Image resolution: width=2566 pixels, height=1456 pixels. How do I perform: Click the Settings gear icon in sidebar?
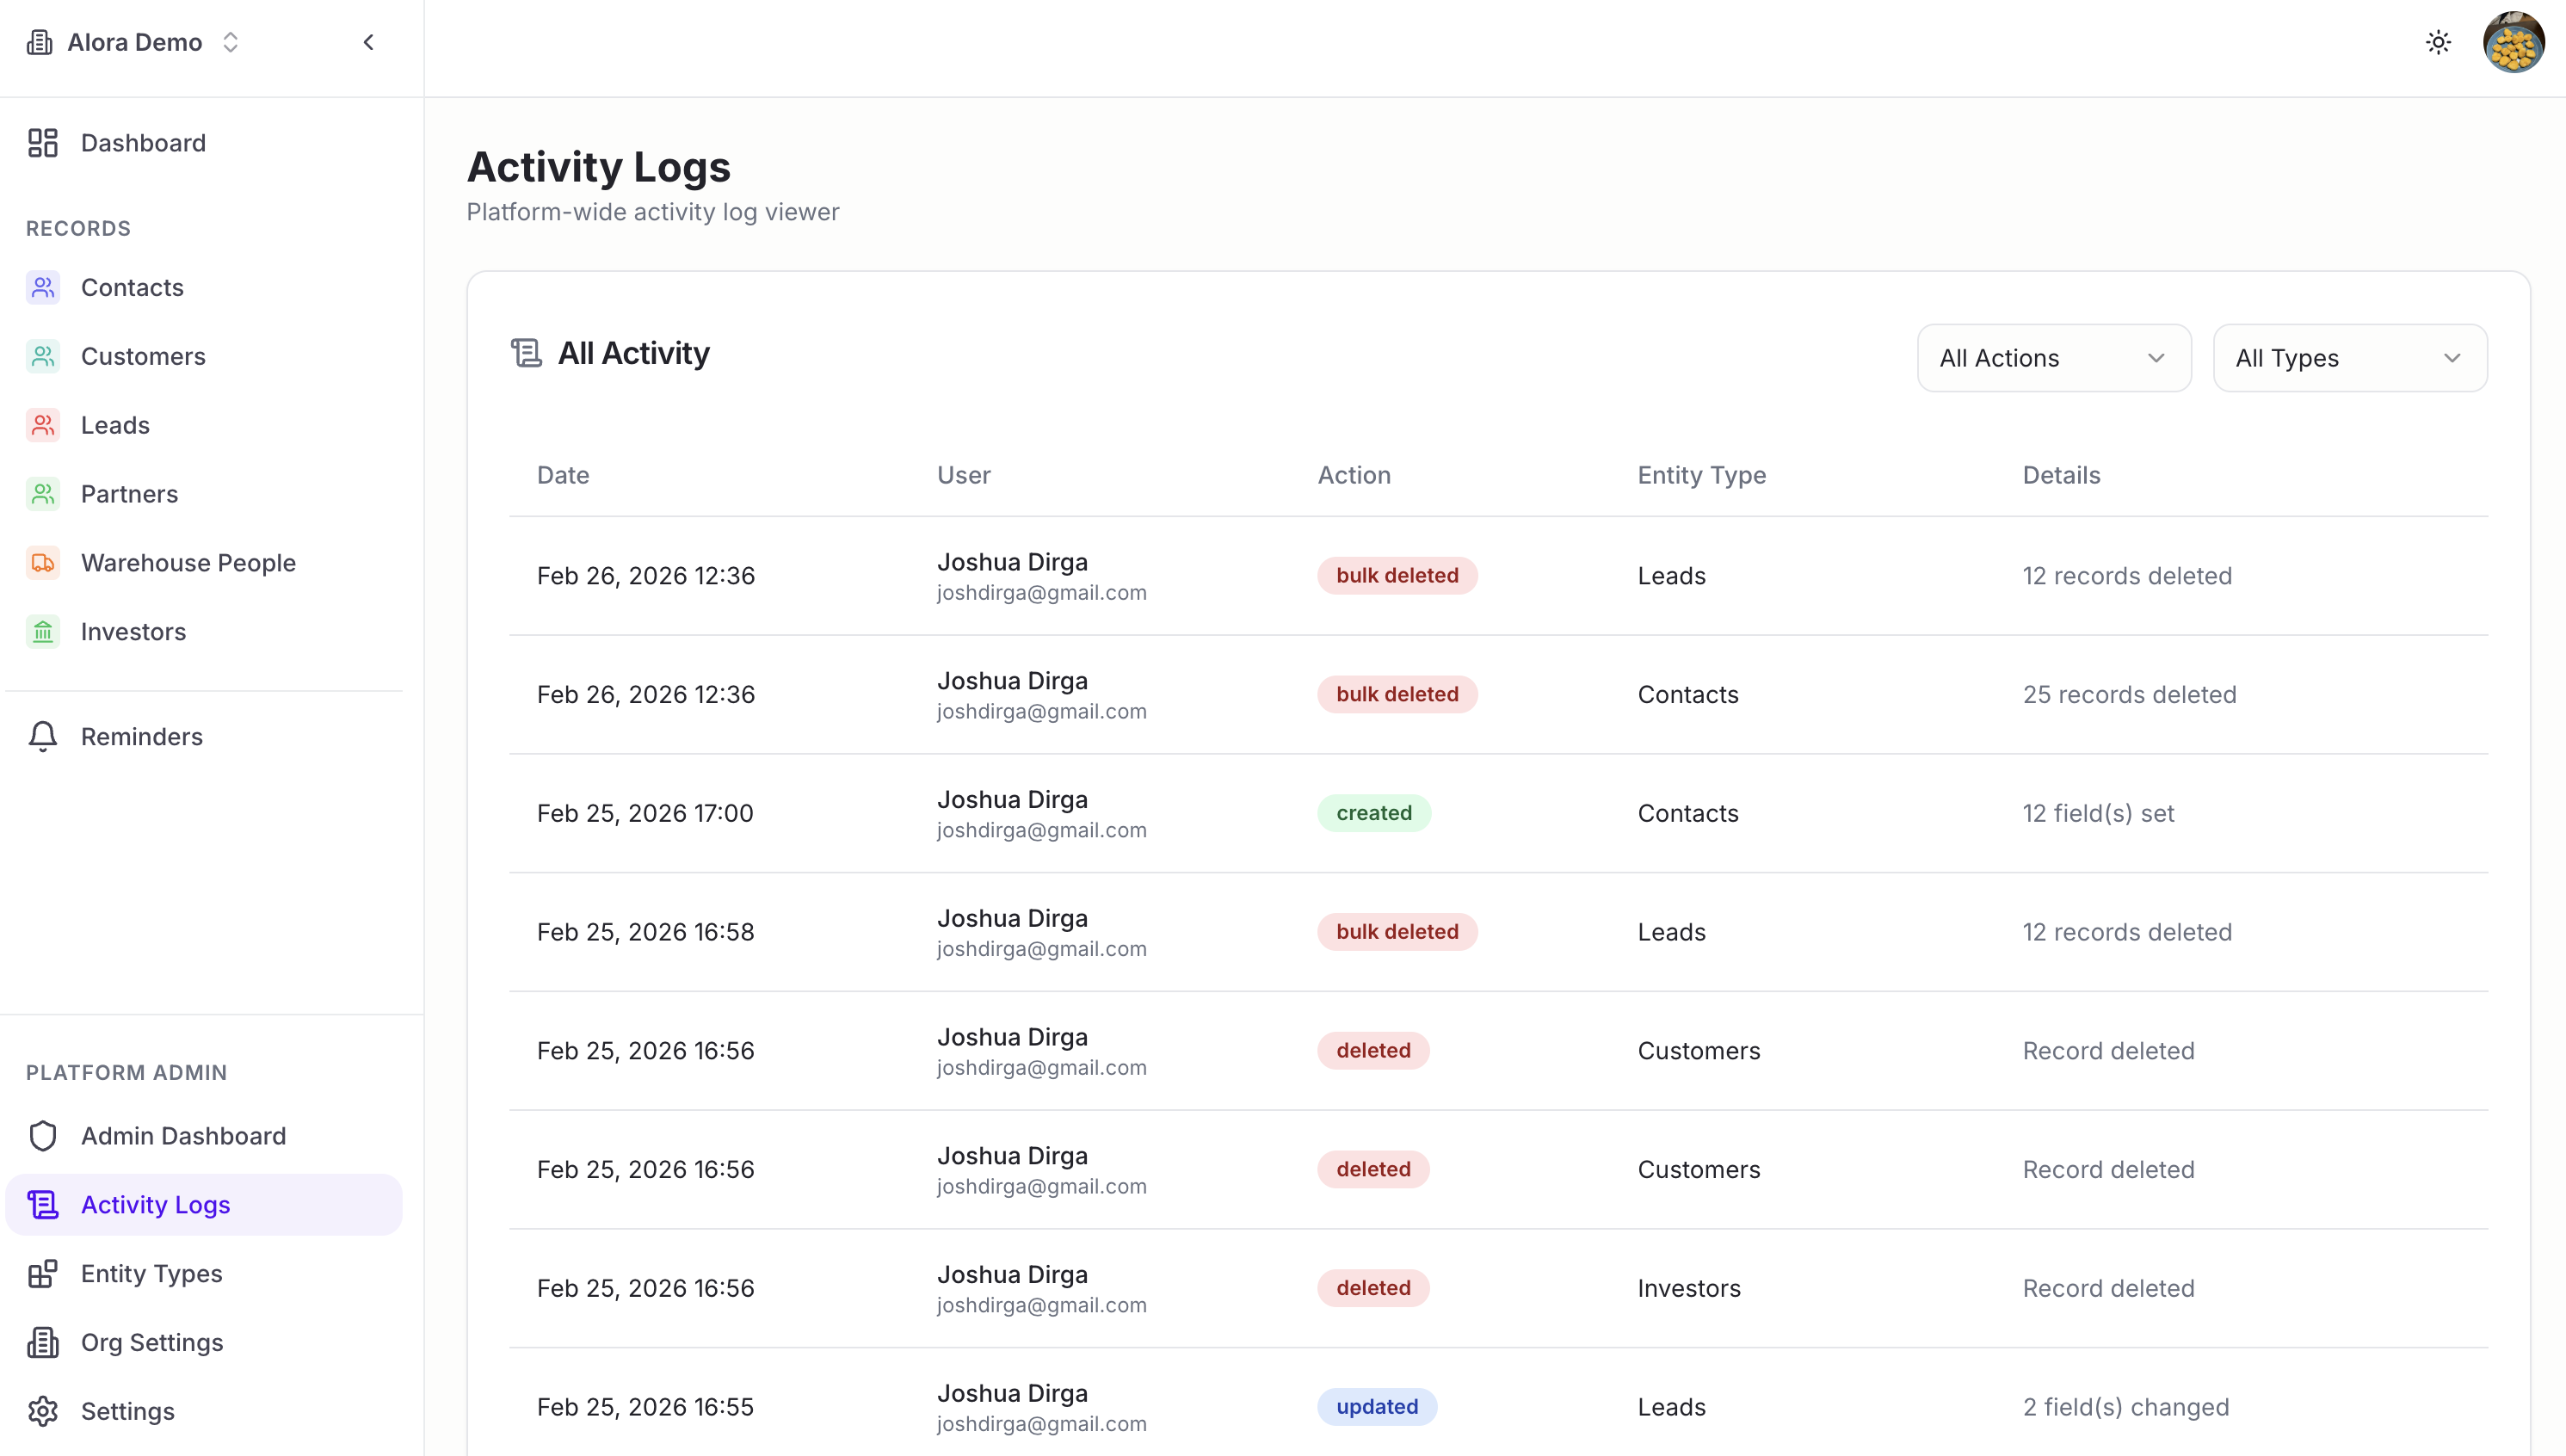click(x=42, y=1411)
